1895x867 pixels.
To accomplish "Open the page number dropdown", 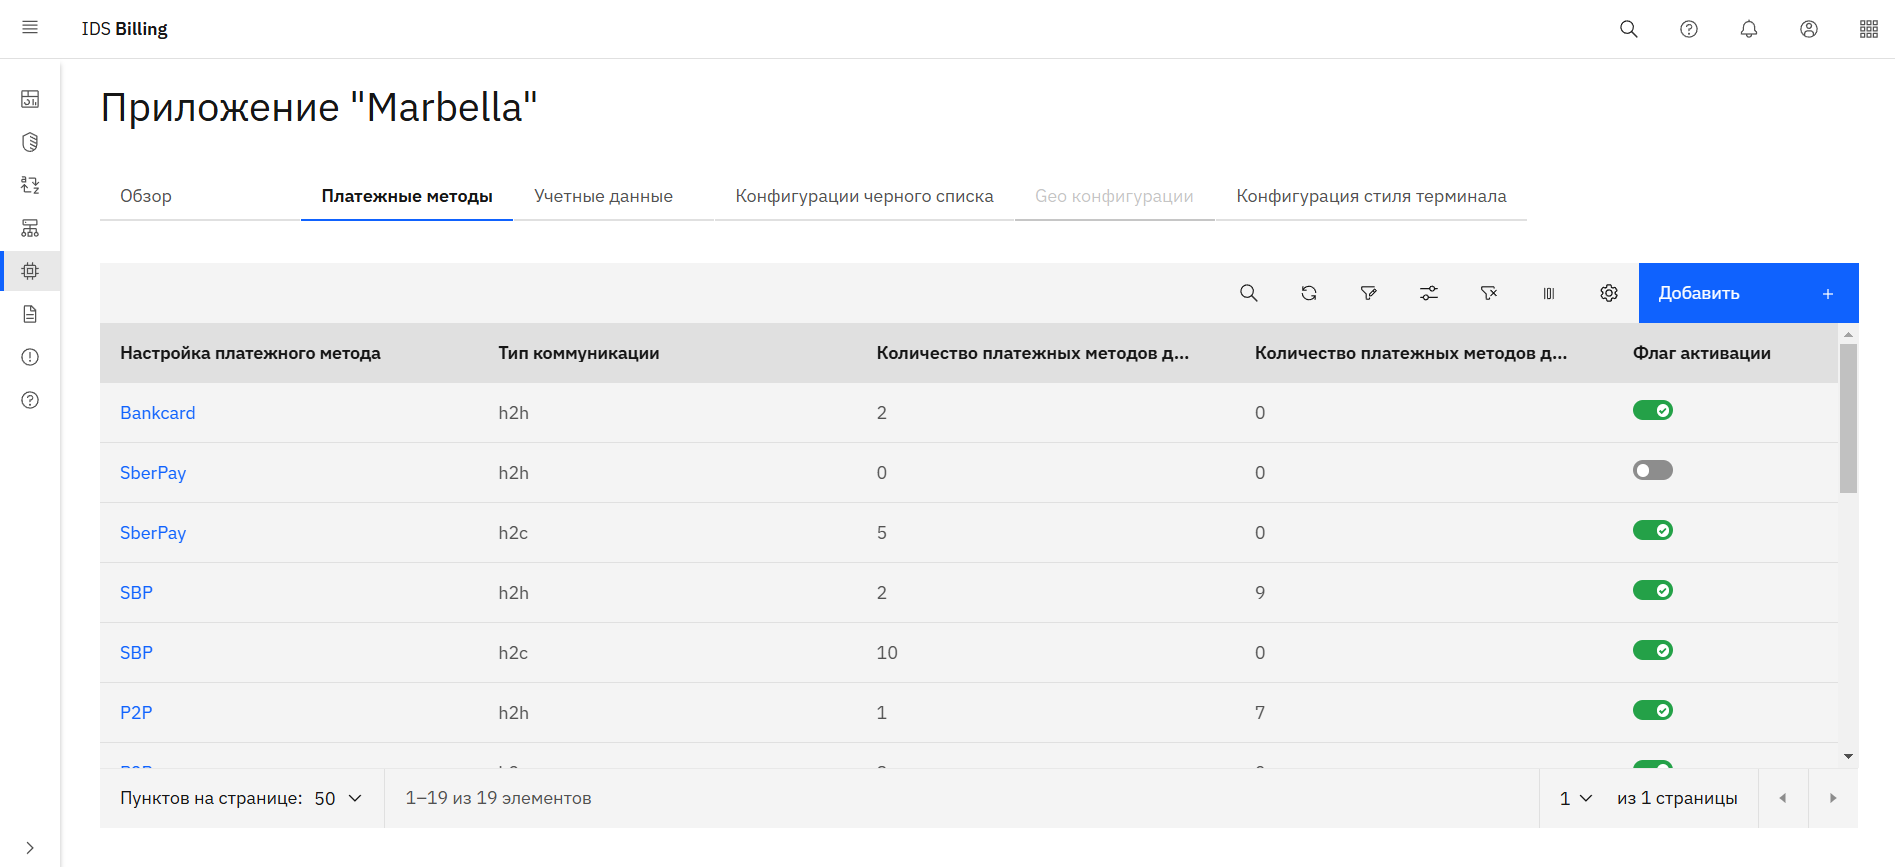I will click(x=1575, y=798).
